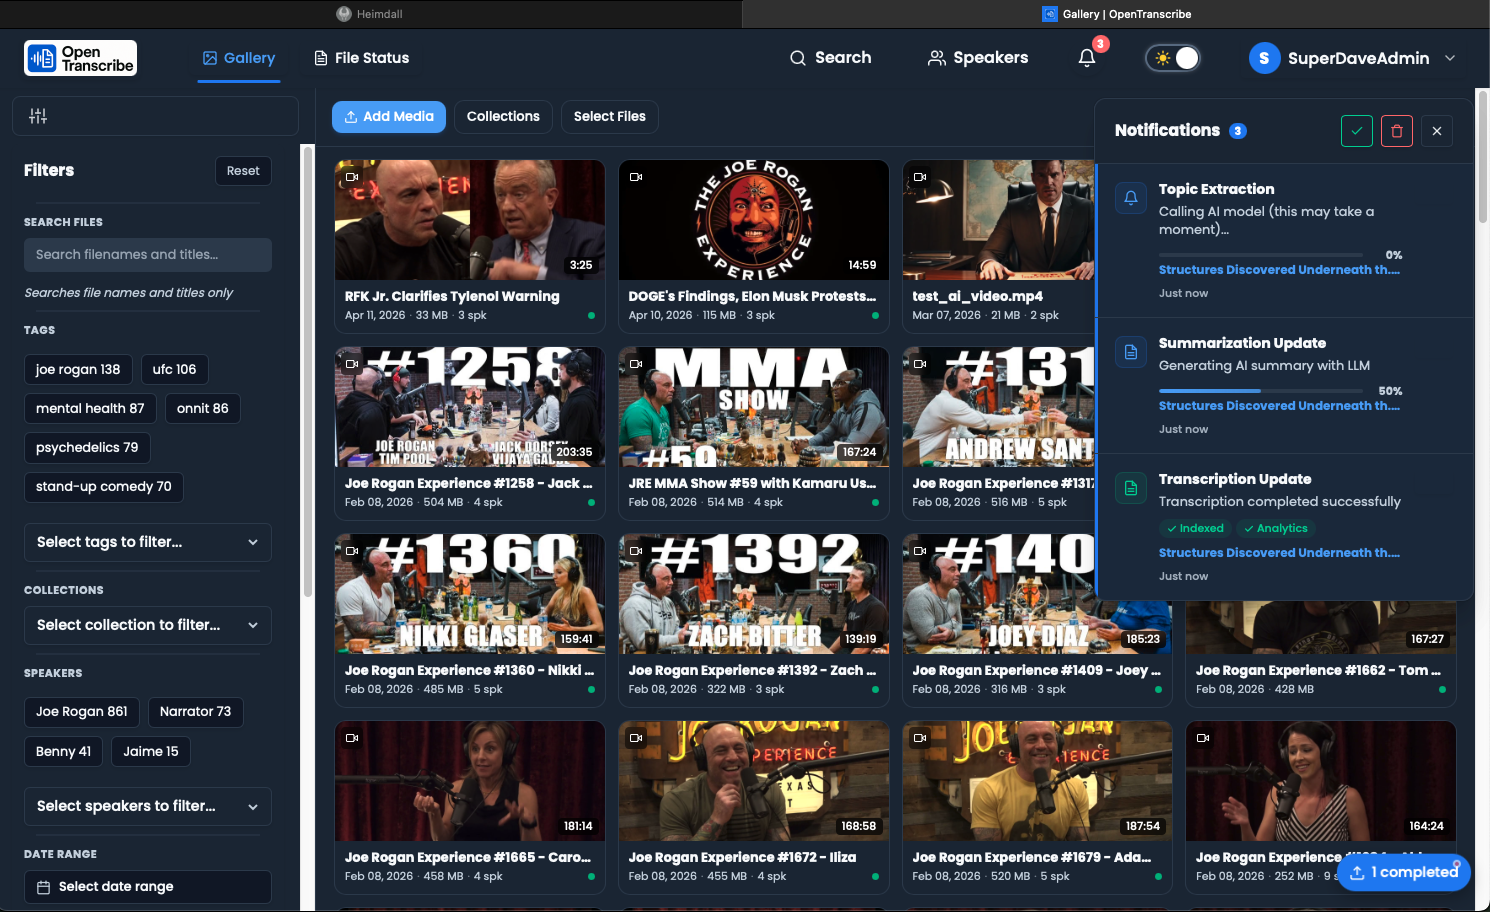Toggle the onnit 86 tag filter
1490x912 pixels.
point(203,408)
